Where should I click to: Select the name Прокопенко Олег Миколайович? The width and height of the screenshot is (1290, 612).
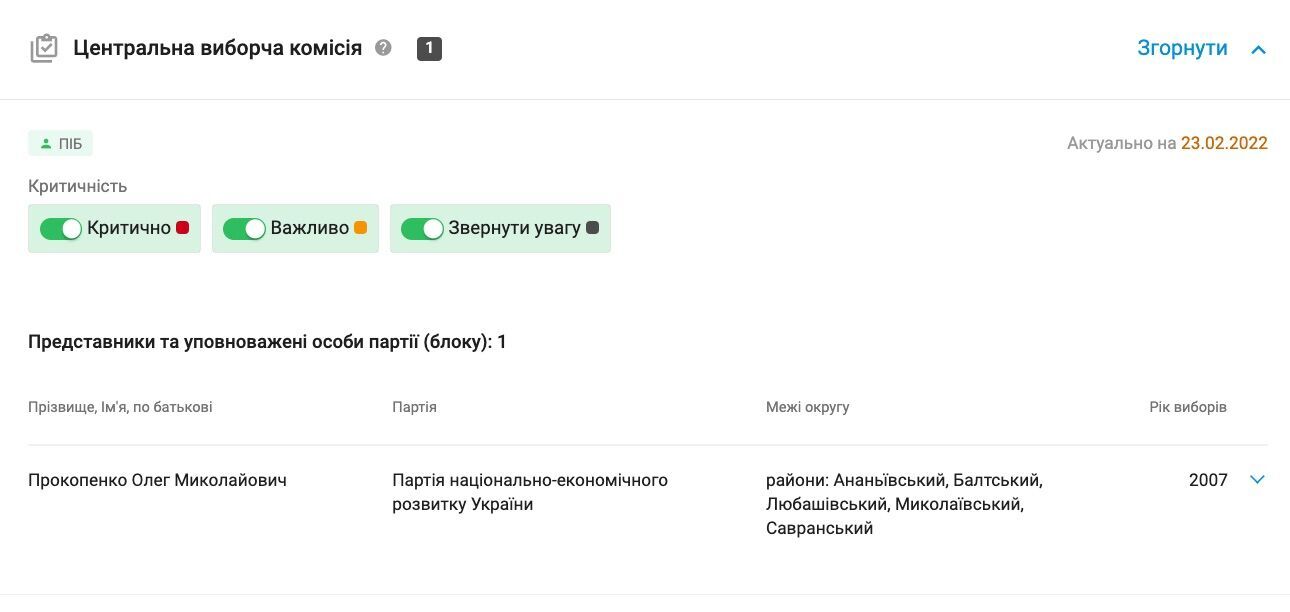click(157, 480)
